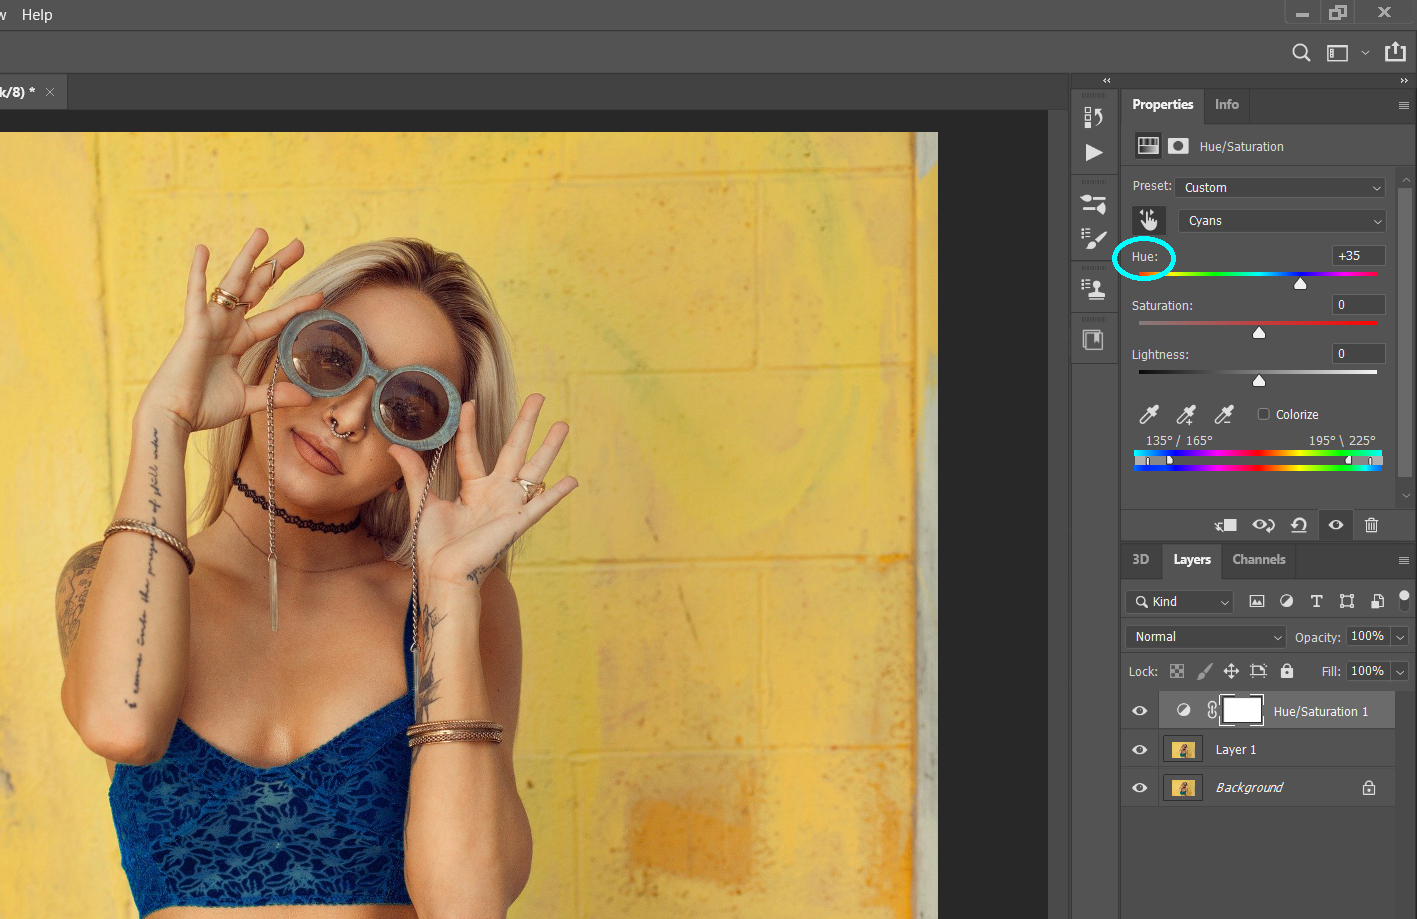The height and width of the screenshot is (919, 1417).
Task: Open the Preset dropdown showing Custom
Action: pos(1280,187)
